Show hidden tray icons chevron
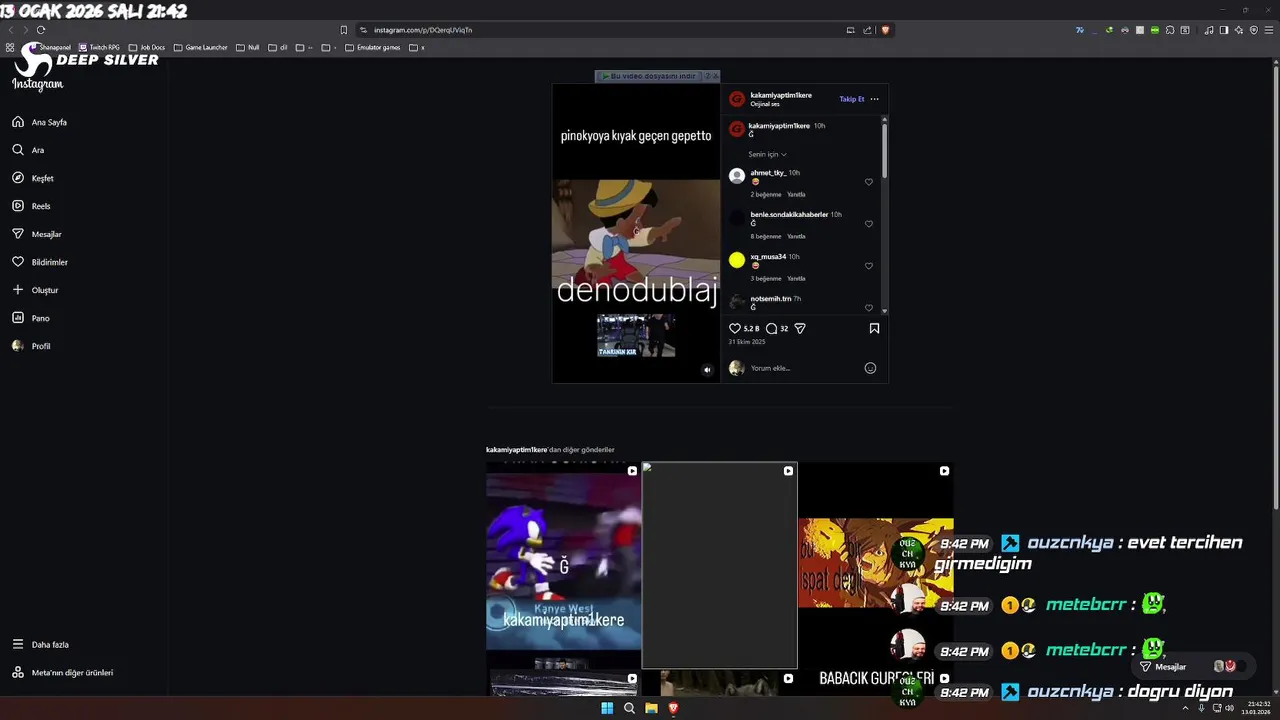Screen dimensions: 1280x720 click(x=1185, y=708)
